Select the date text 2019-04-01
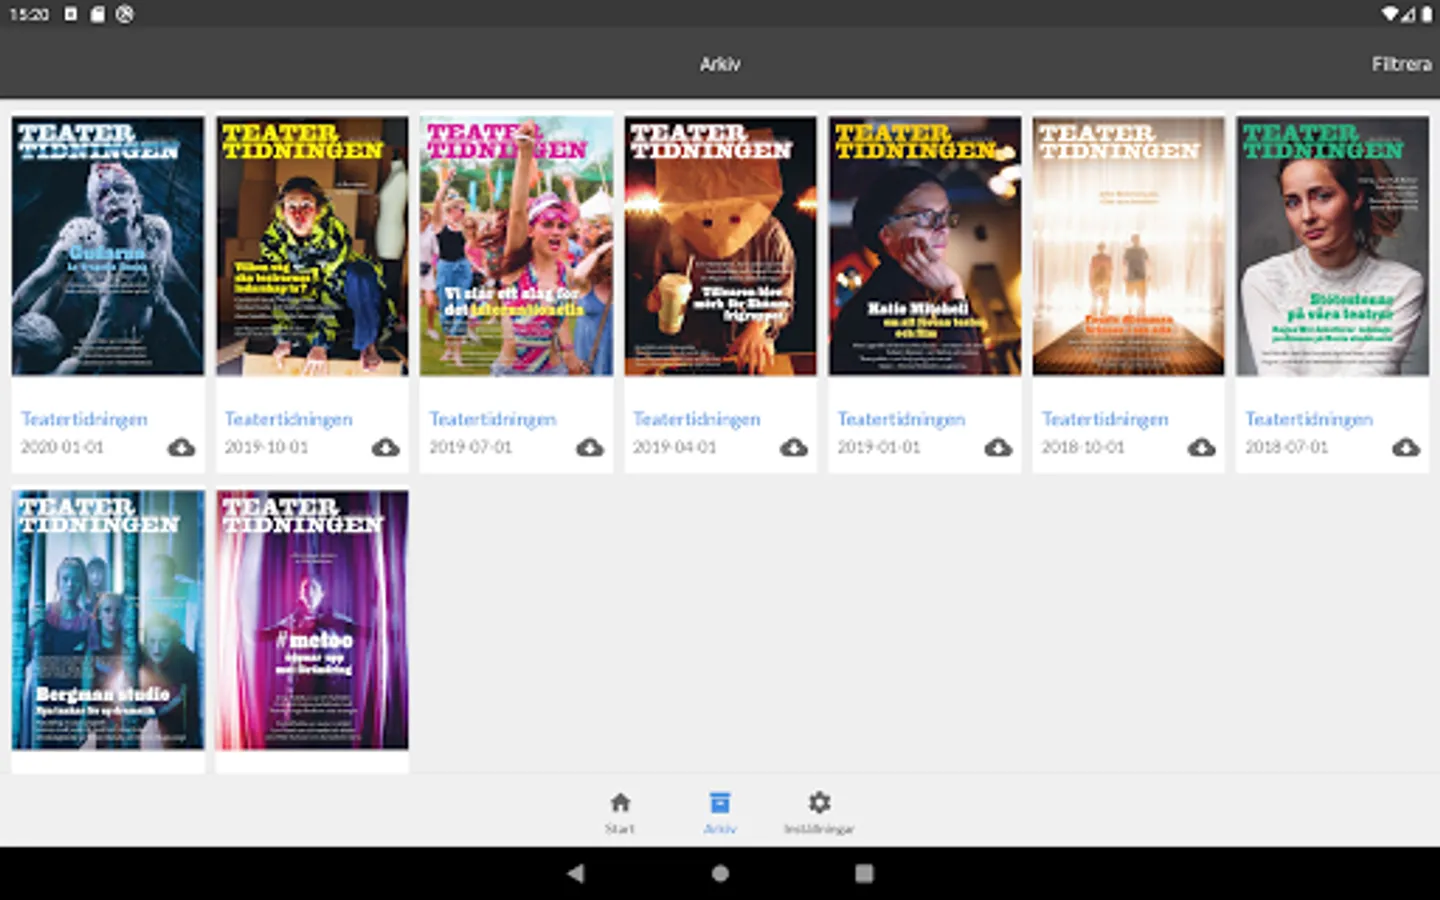 674,447
